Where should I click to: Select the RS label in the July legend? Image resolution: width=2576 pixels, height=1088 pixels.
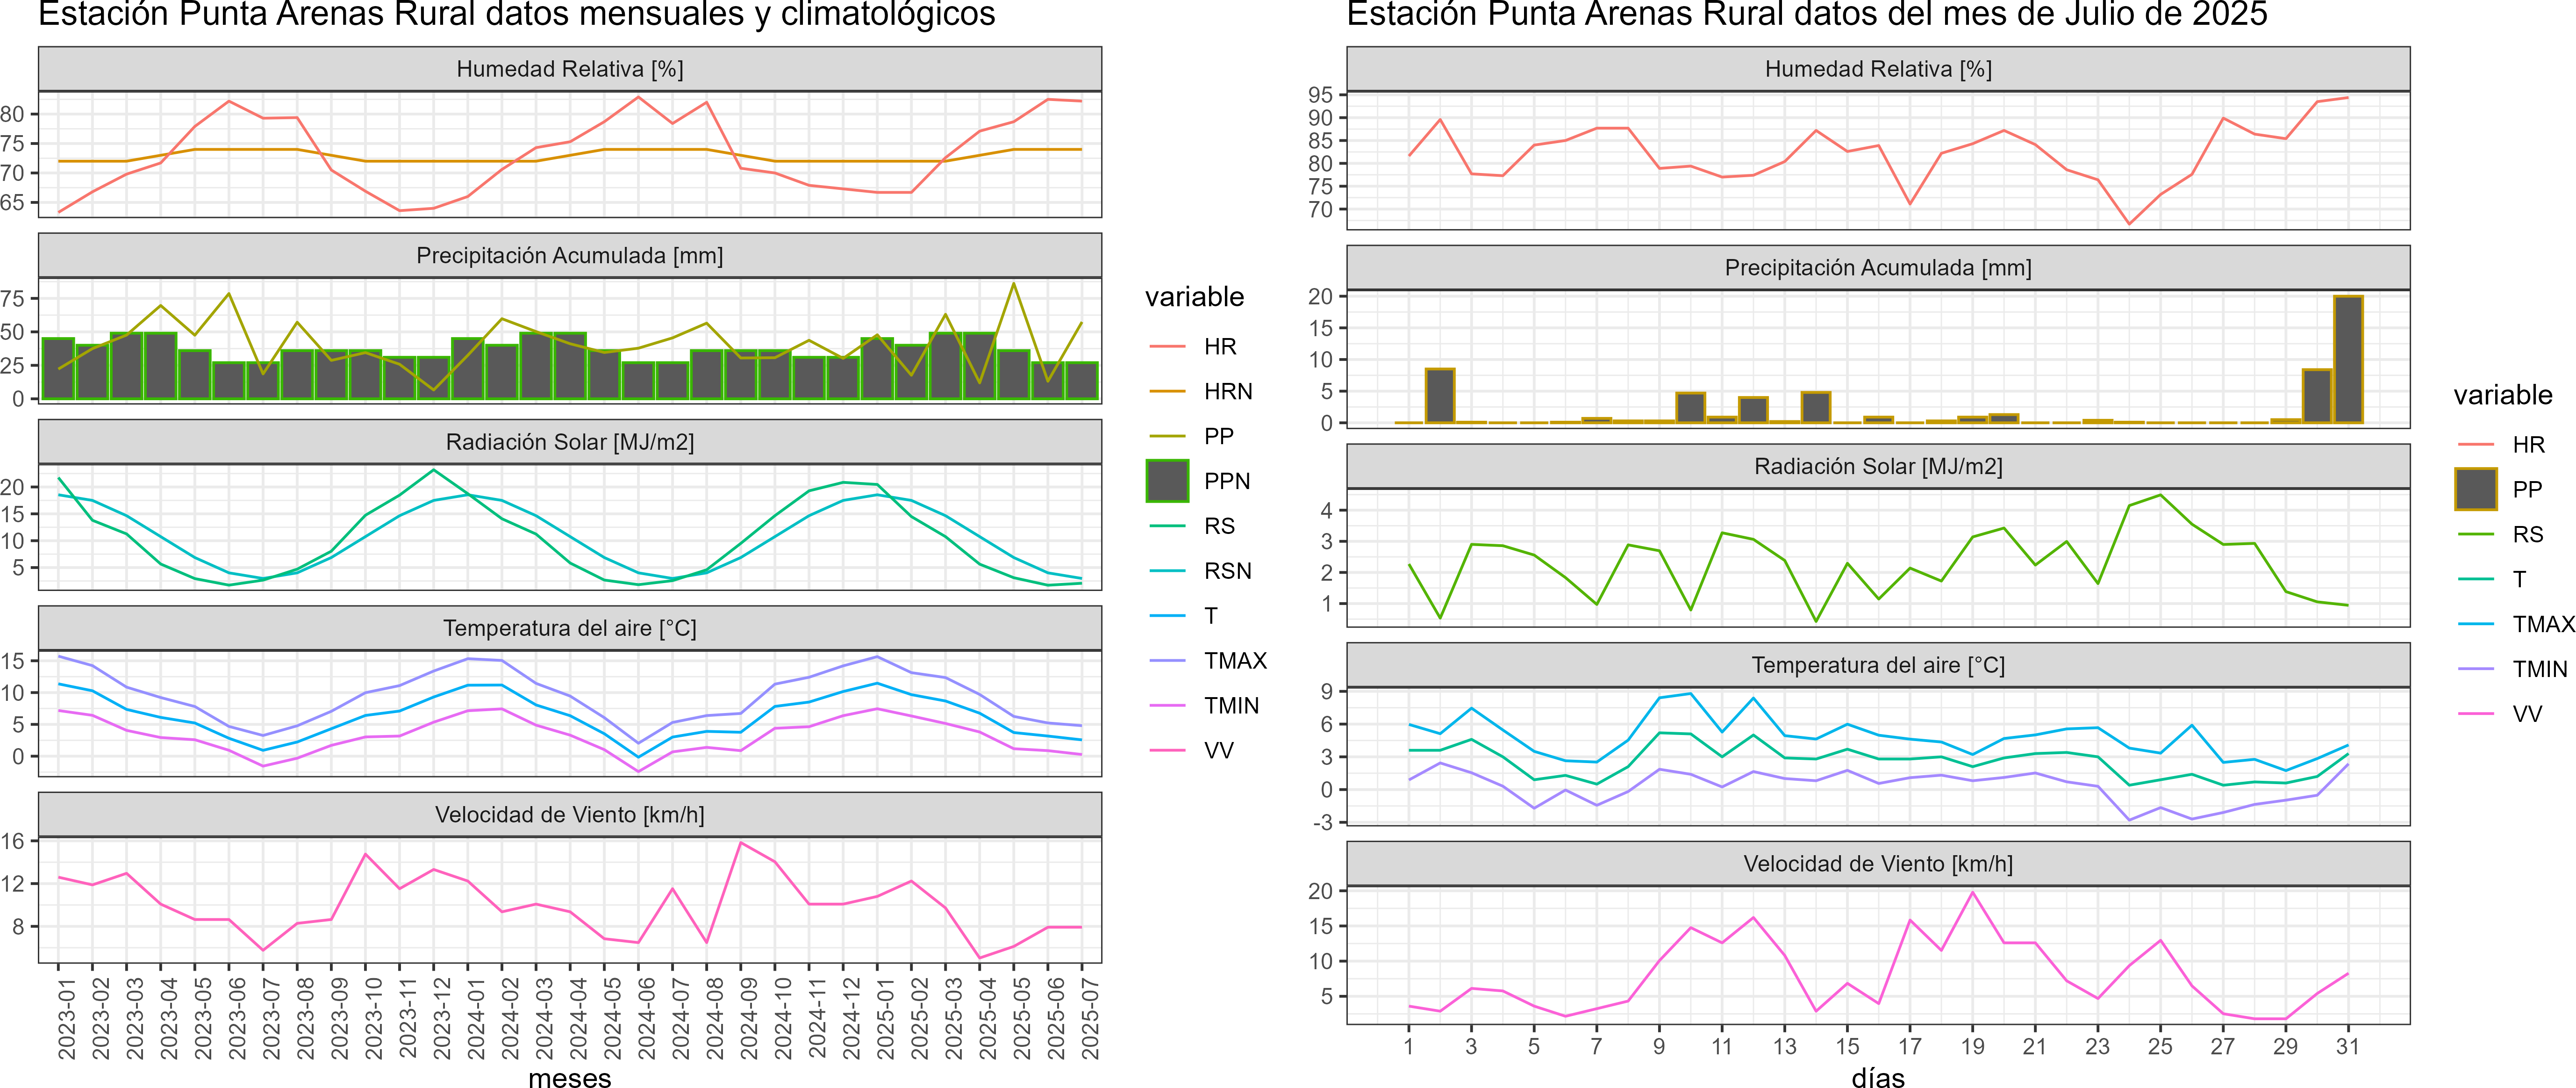[2528, 535]
